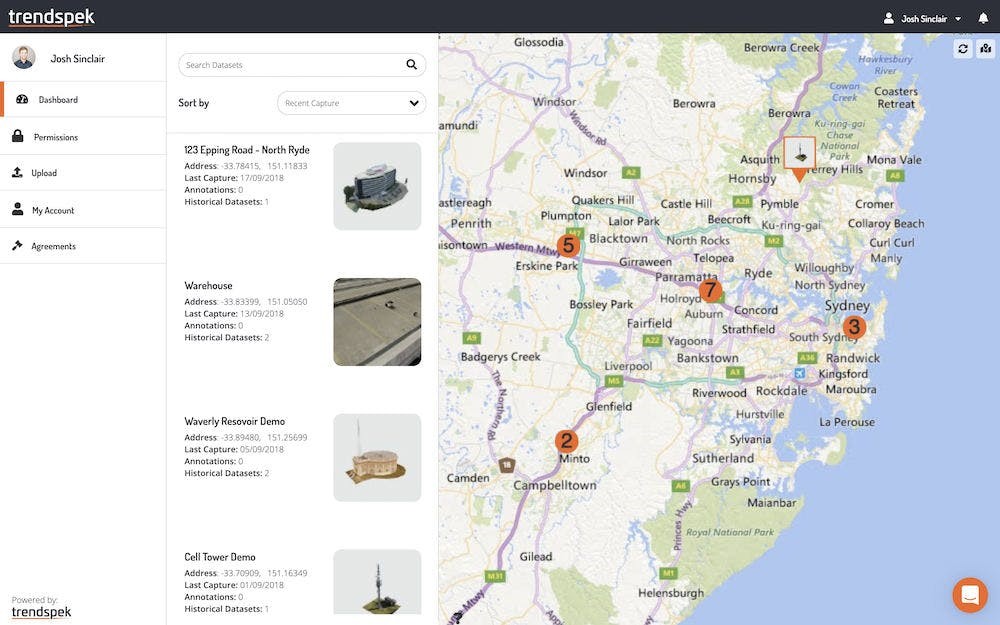Click the trendspek logo in the header
This screenshot has width=1000, height=625.
[52, 16]
